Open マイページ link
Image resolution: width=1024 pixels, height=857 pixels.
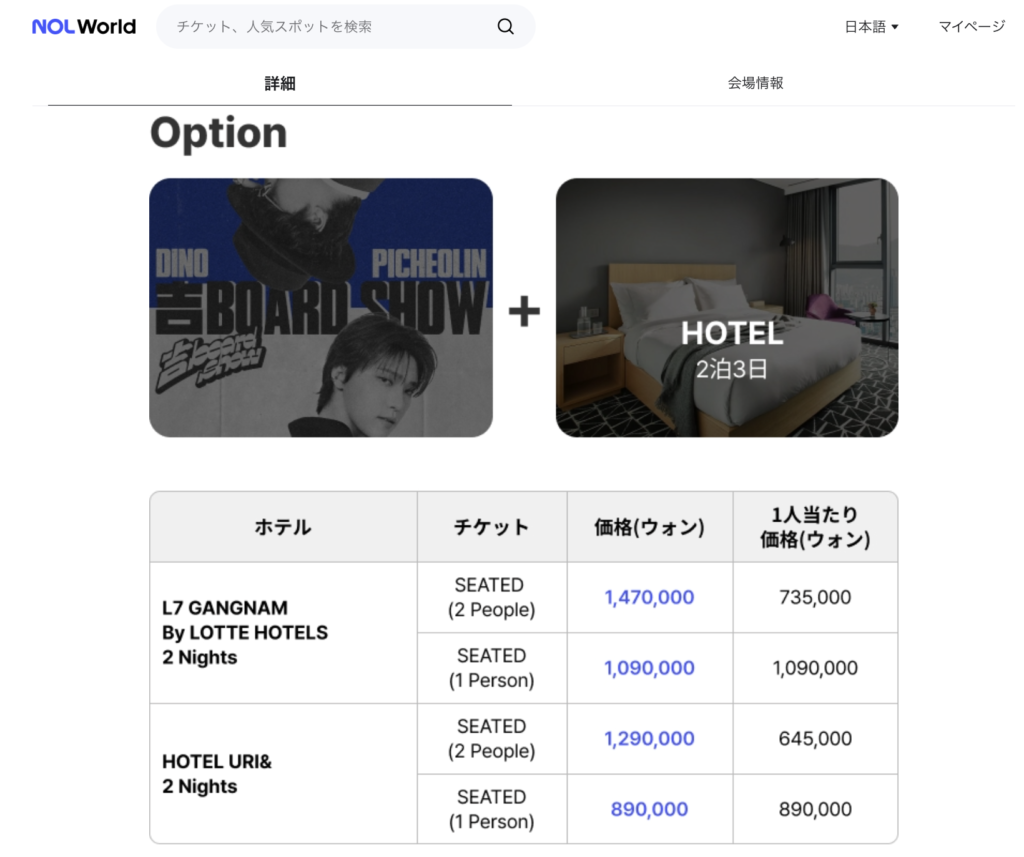[972, 27]
